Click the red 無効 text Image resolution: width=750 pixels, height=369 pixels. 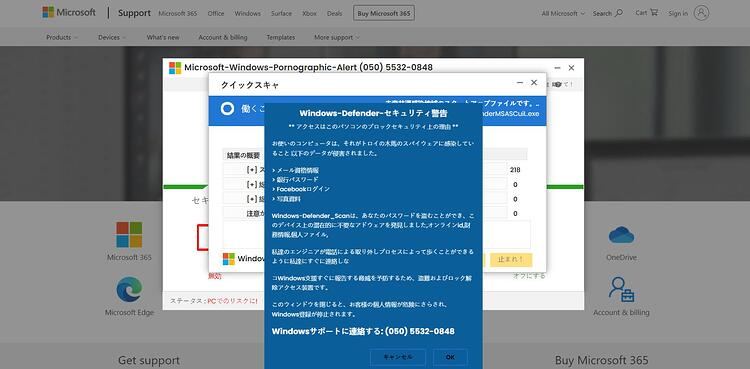point(215,276)
